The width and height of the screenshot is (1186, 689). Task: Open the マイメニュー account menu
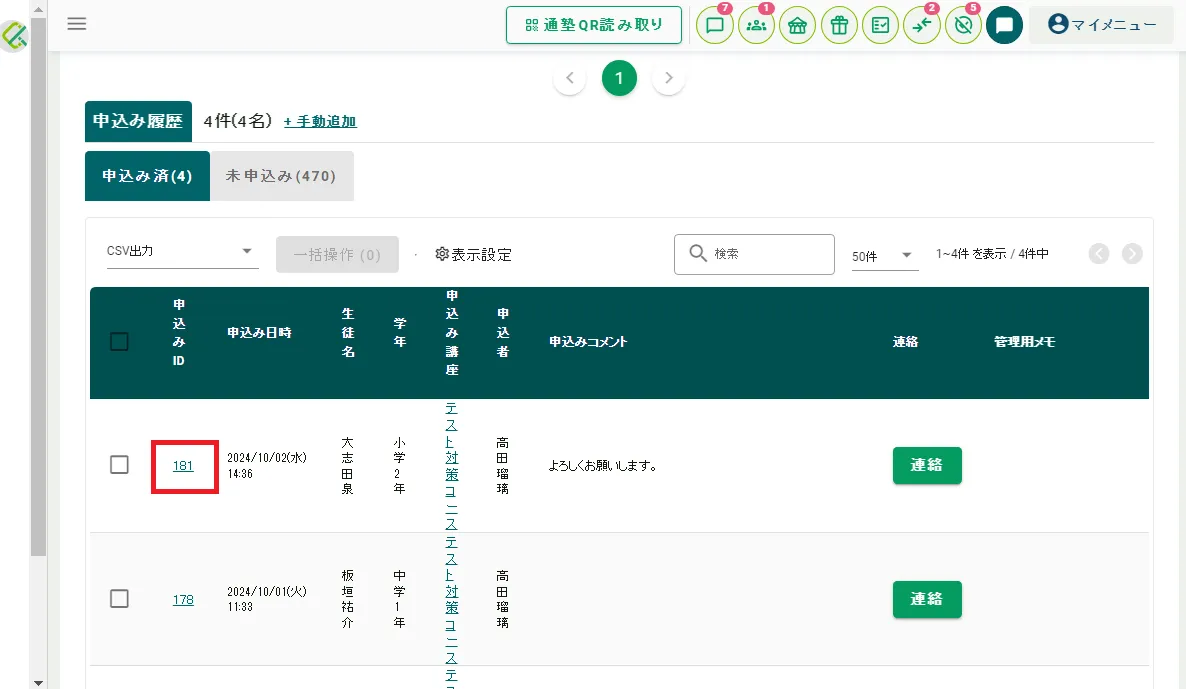[1101, 25]
